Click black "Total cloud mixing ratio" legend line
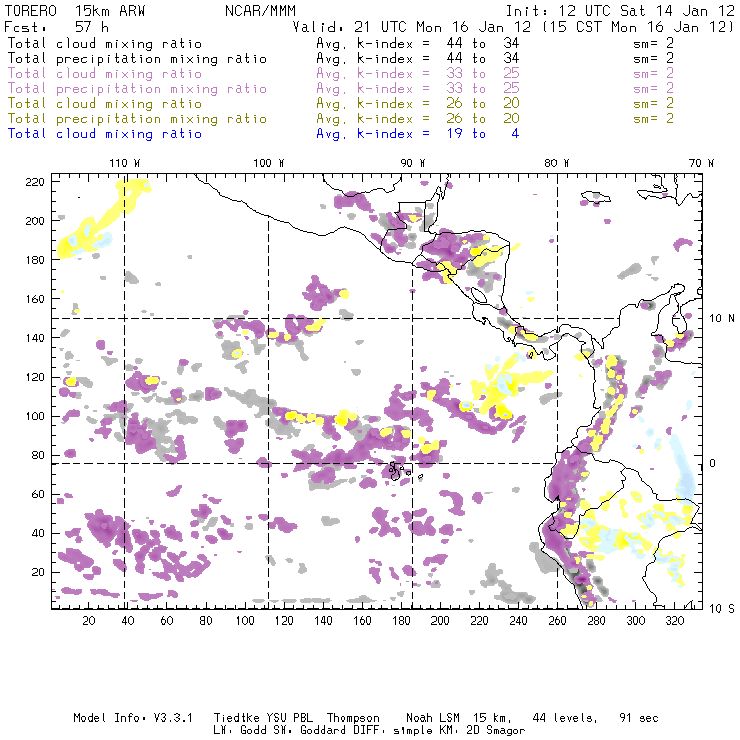Image resolution: width=740 pixels, height=740 pixels. click(105, 44)
